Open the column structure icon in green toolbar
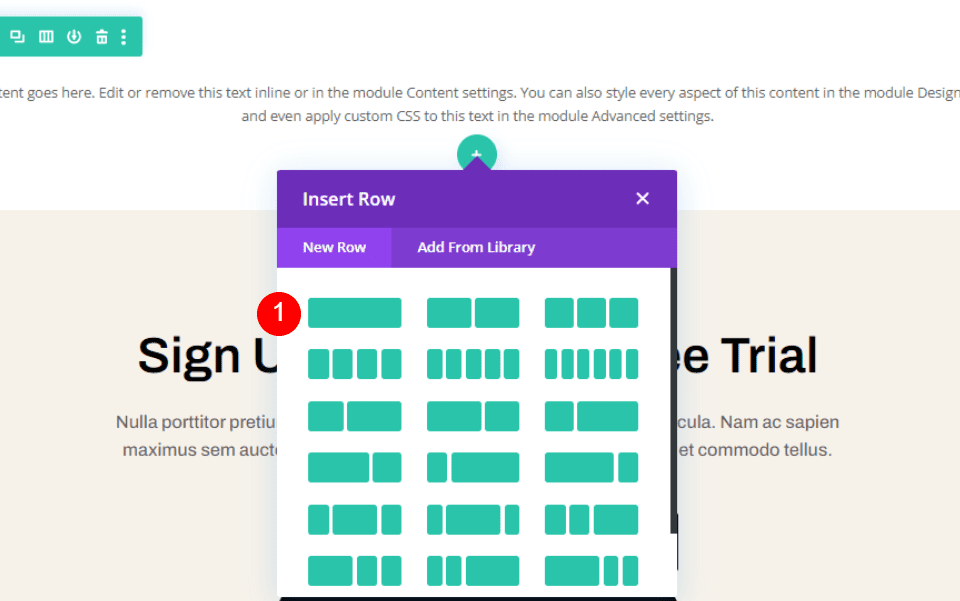This screenshot has height=601, width=960. [x=45, y=37]
